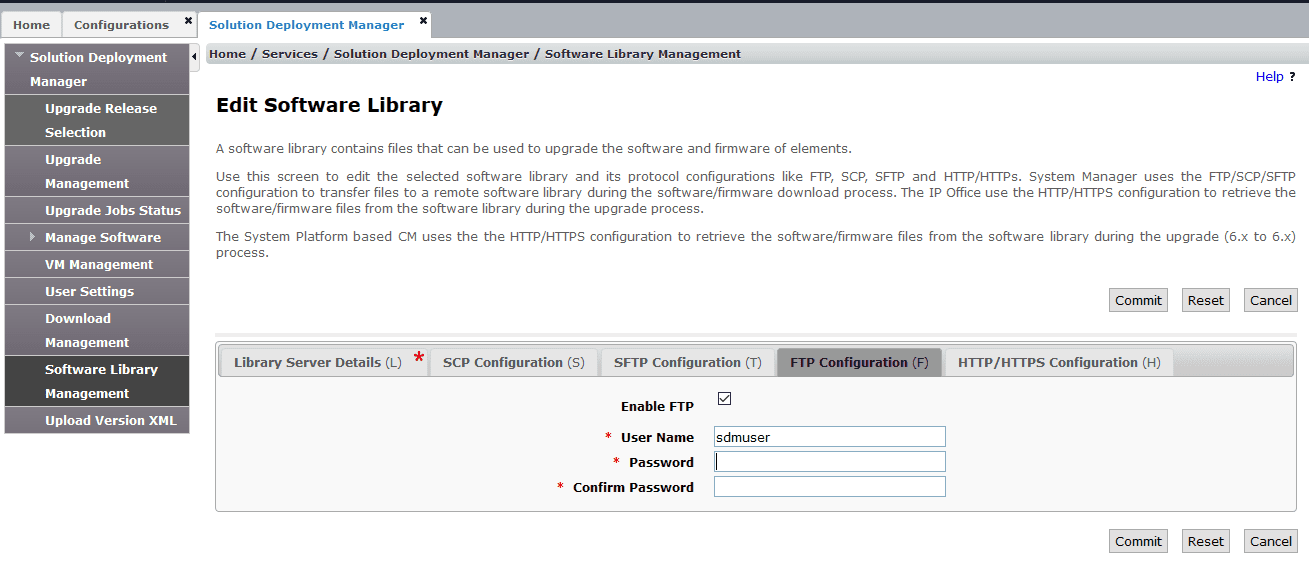Navigate to VM Management
Screen dimensions: 1309x566
click(x=98, y=264)
